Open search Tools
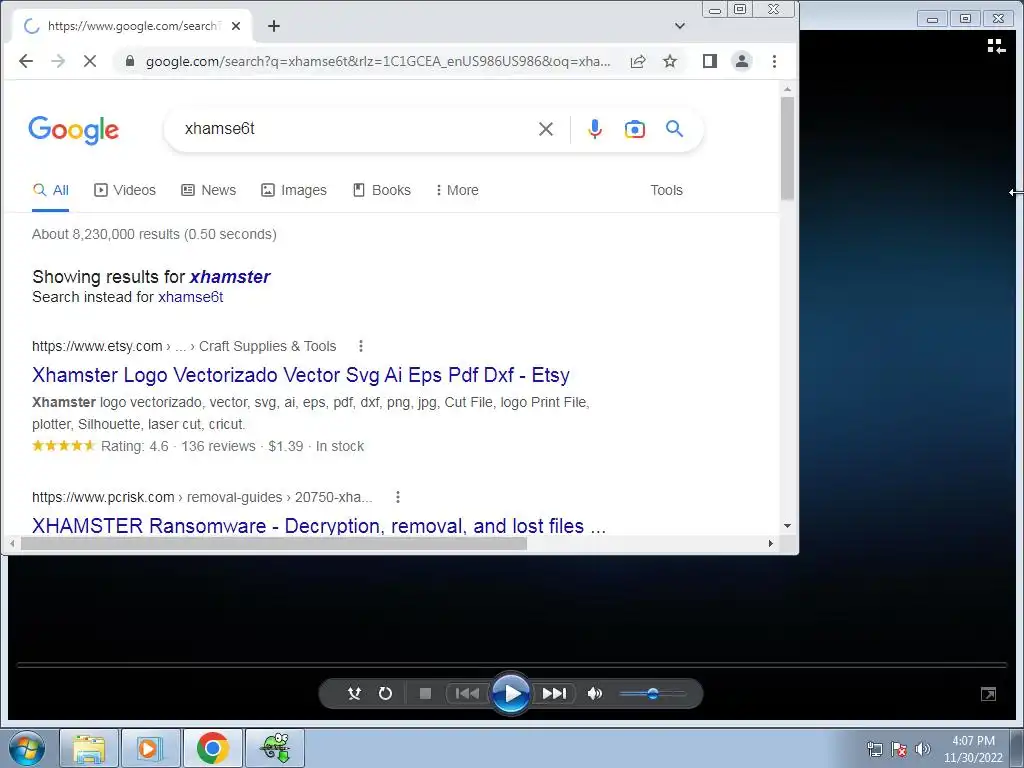The image size is (1024, 768). (666, 190)
